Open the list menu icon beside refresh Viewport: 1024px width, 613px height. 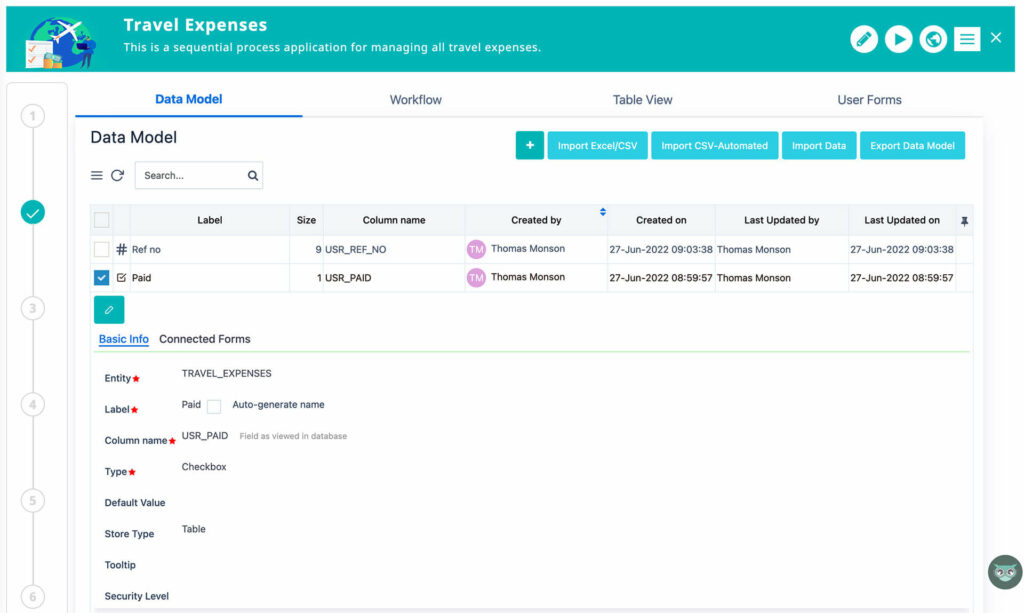[x=97, y=175]
